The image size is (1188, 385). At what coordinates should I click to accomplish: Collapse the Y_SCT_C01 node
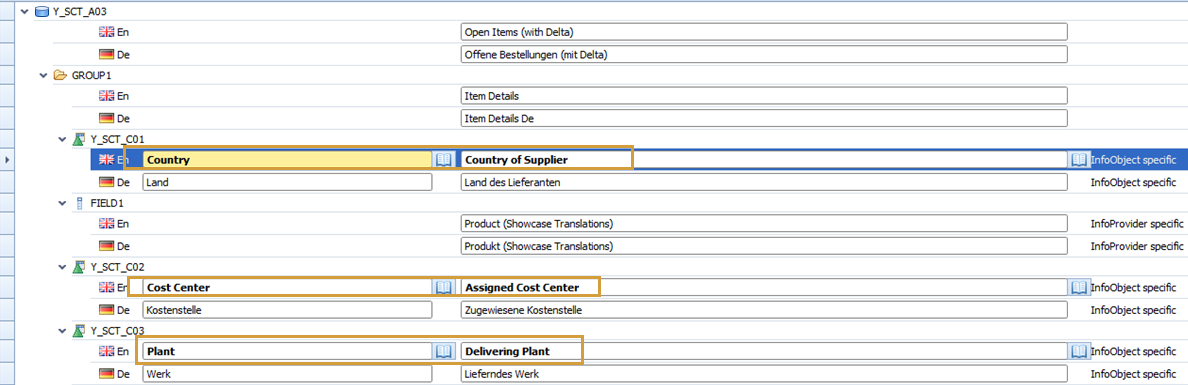(x=61, y=139)
